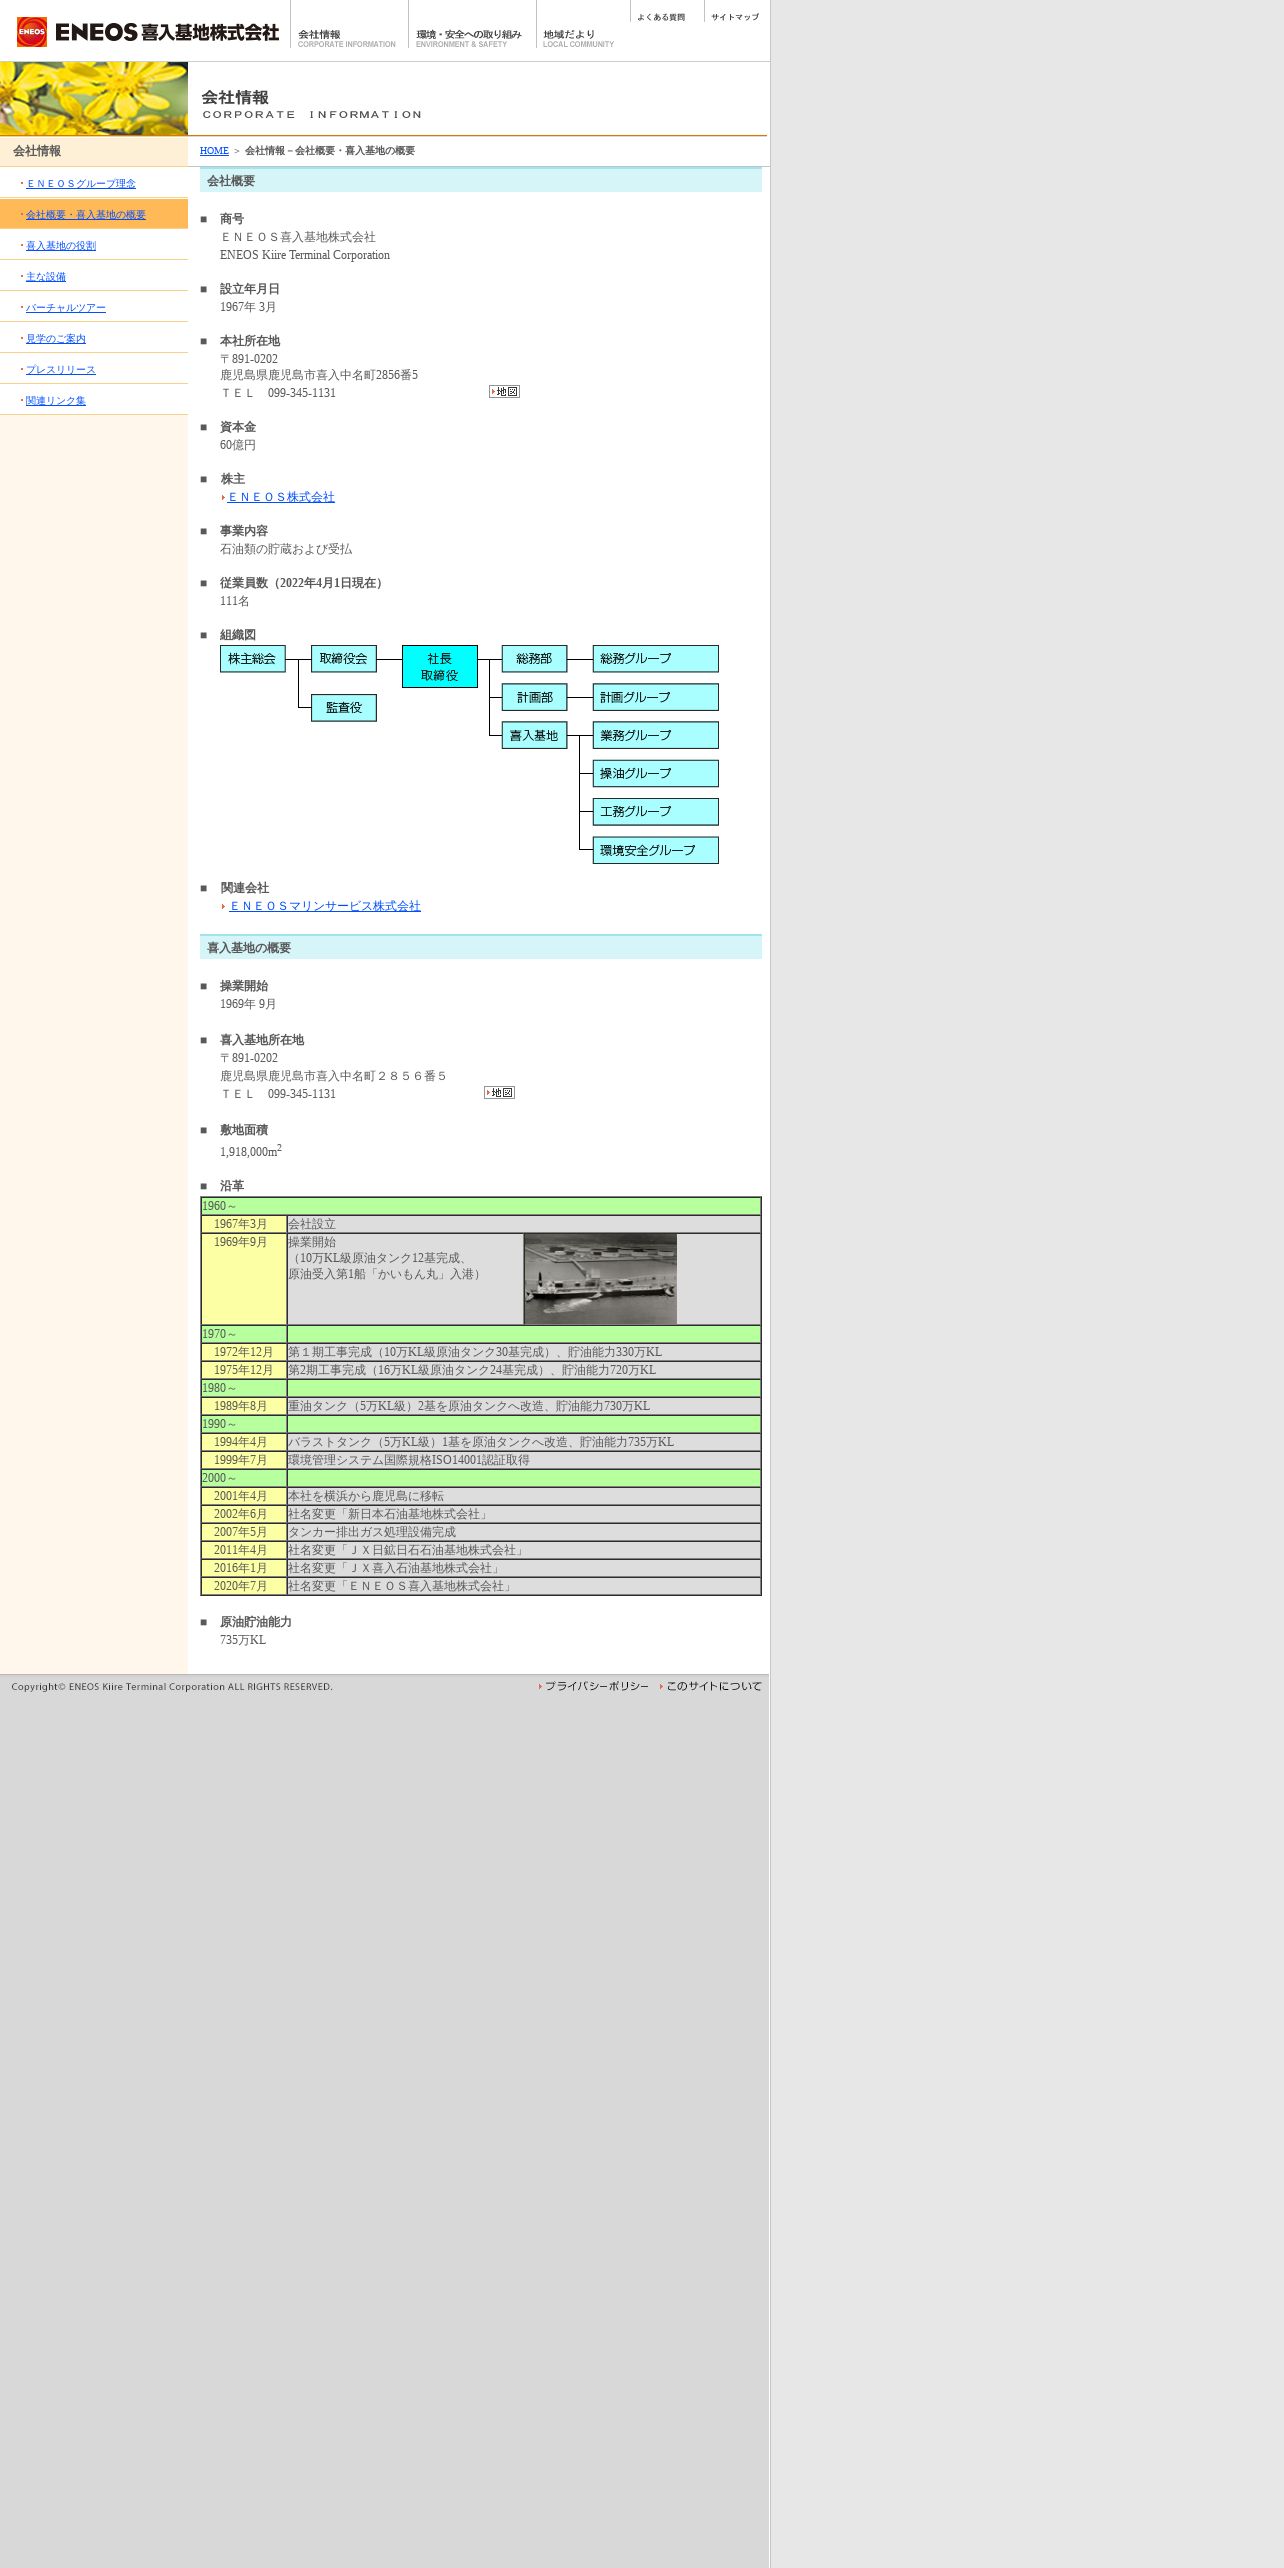Viewport: 1284px width, 2568px height.
Task: Click the 業務グループ org chart box
Action: coord(656,736)
